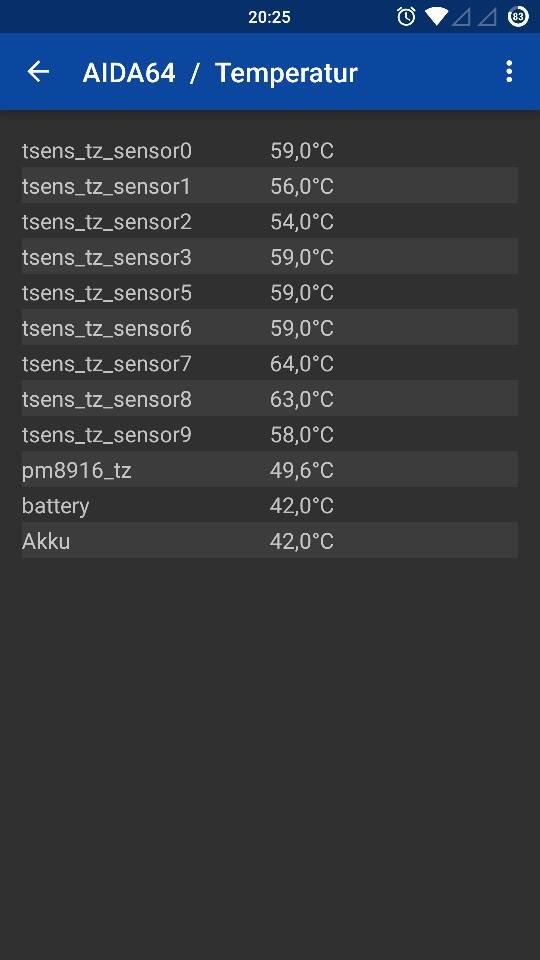Tap tsens_tz_sensor5 temperature entry
540x960 pixels.
click(270, 292)
